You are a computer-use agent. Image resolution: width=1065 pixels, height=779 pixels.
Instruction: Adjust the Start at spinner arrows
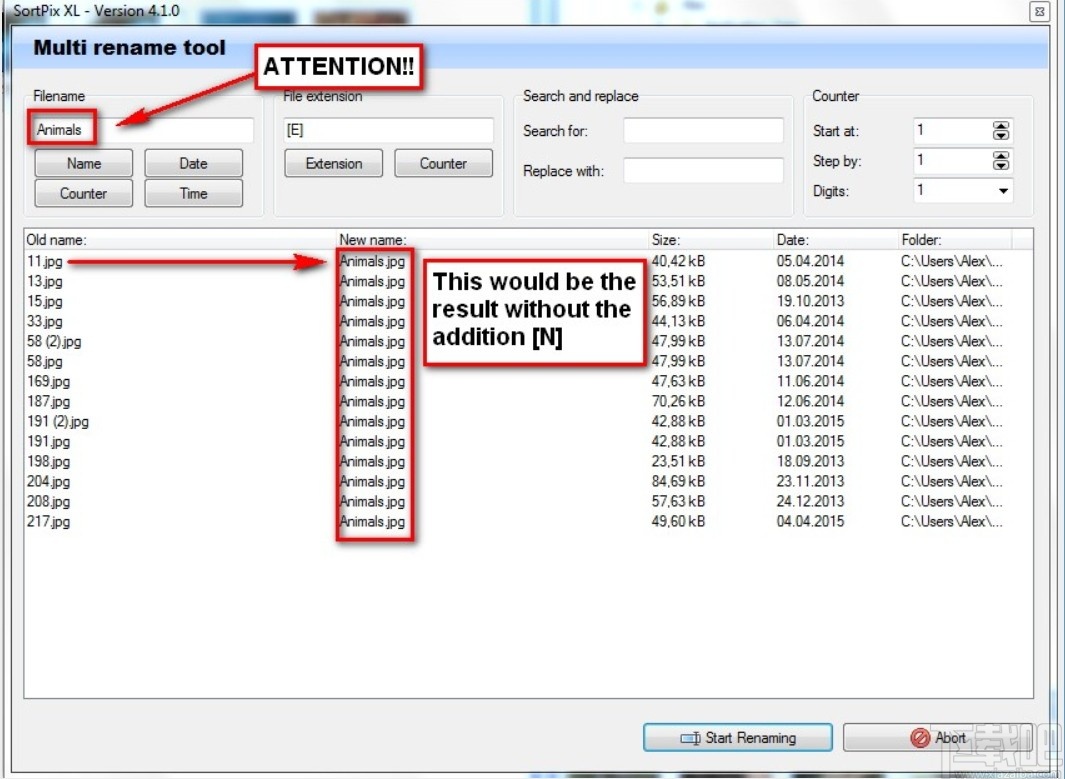(x=1000, y=130)
